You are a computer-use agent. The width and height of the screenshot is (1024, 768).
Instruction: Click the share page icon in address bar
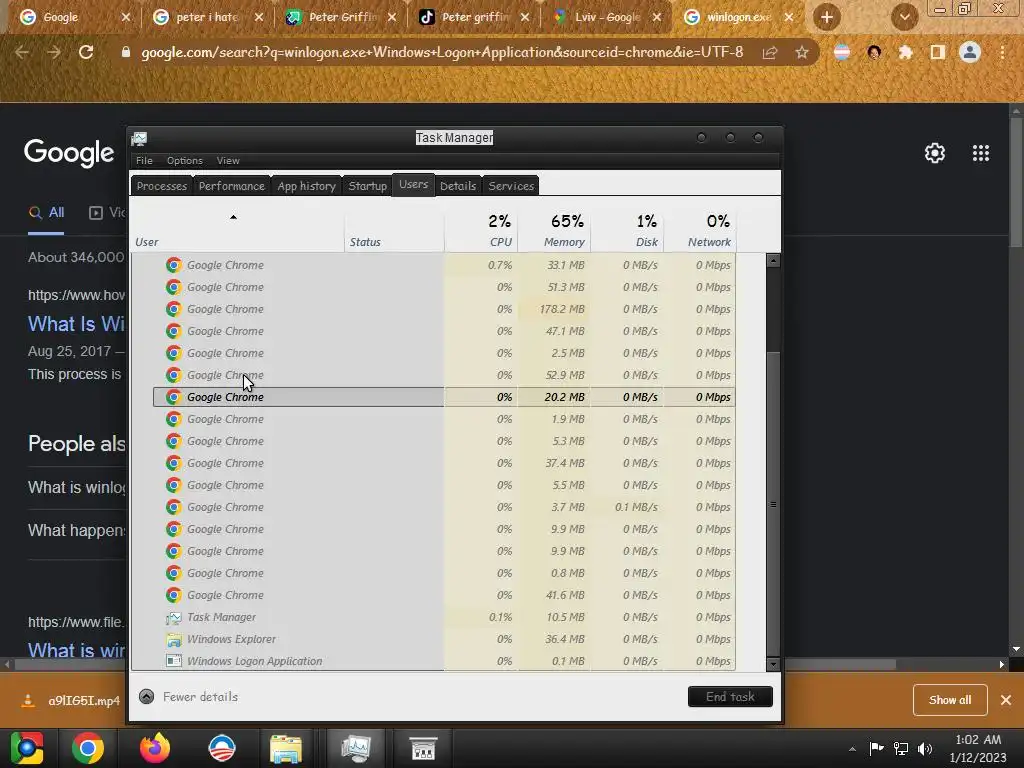pyautogui.click(x=770, y=52)
